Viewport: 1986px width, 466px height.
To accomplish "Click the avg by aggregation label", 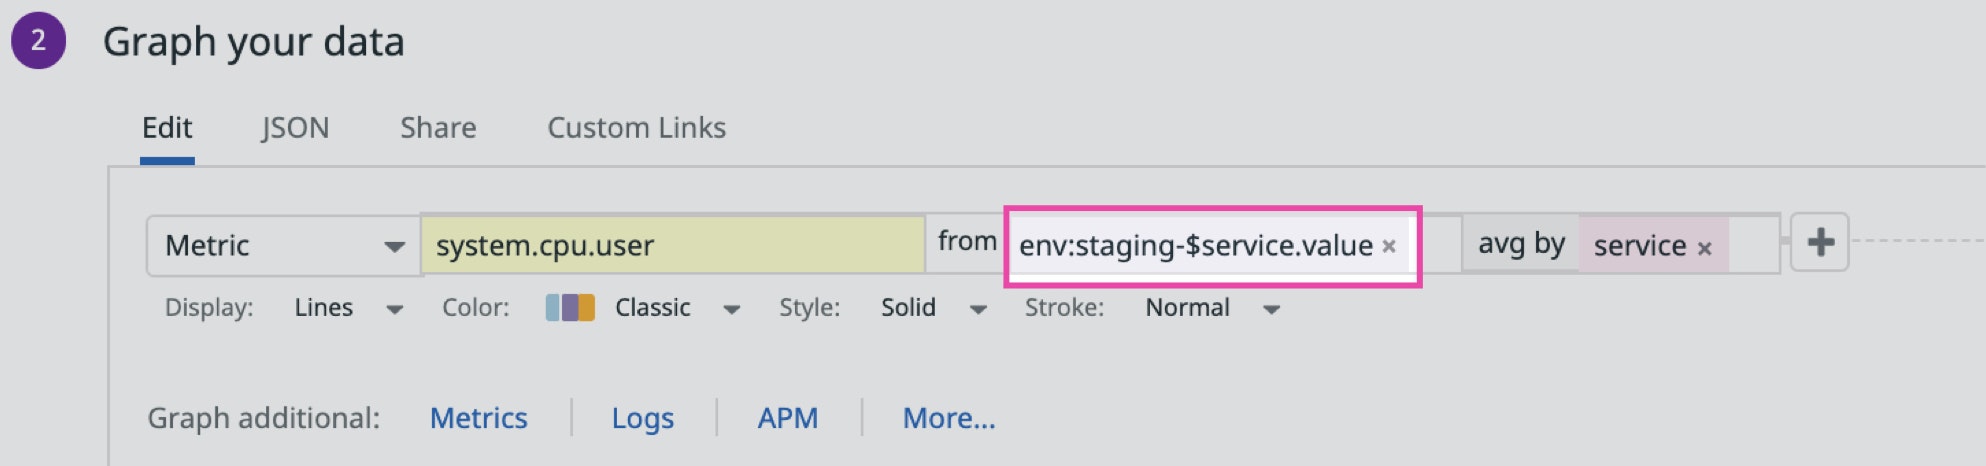I will click(1520, 244).
